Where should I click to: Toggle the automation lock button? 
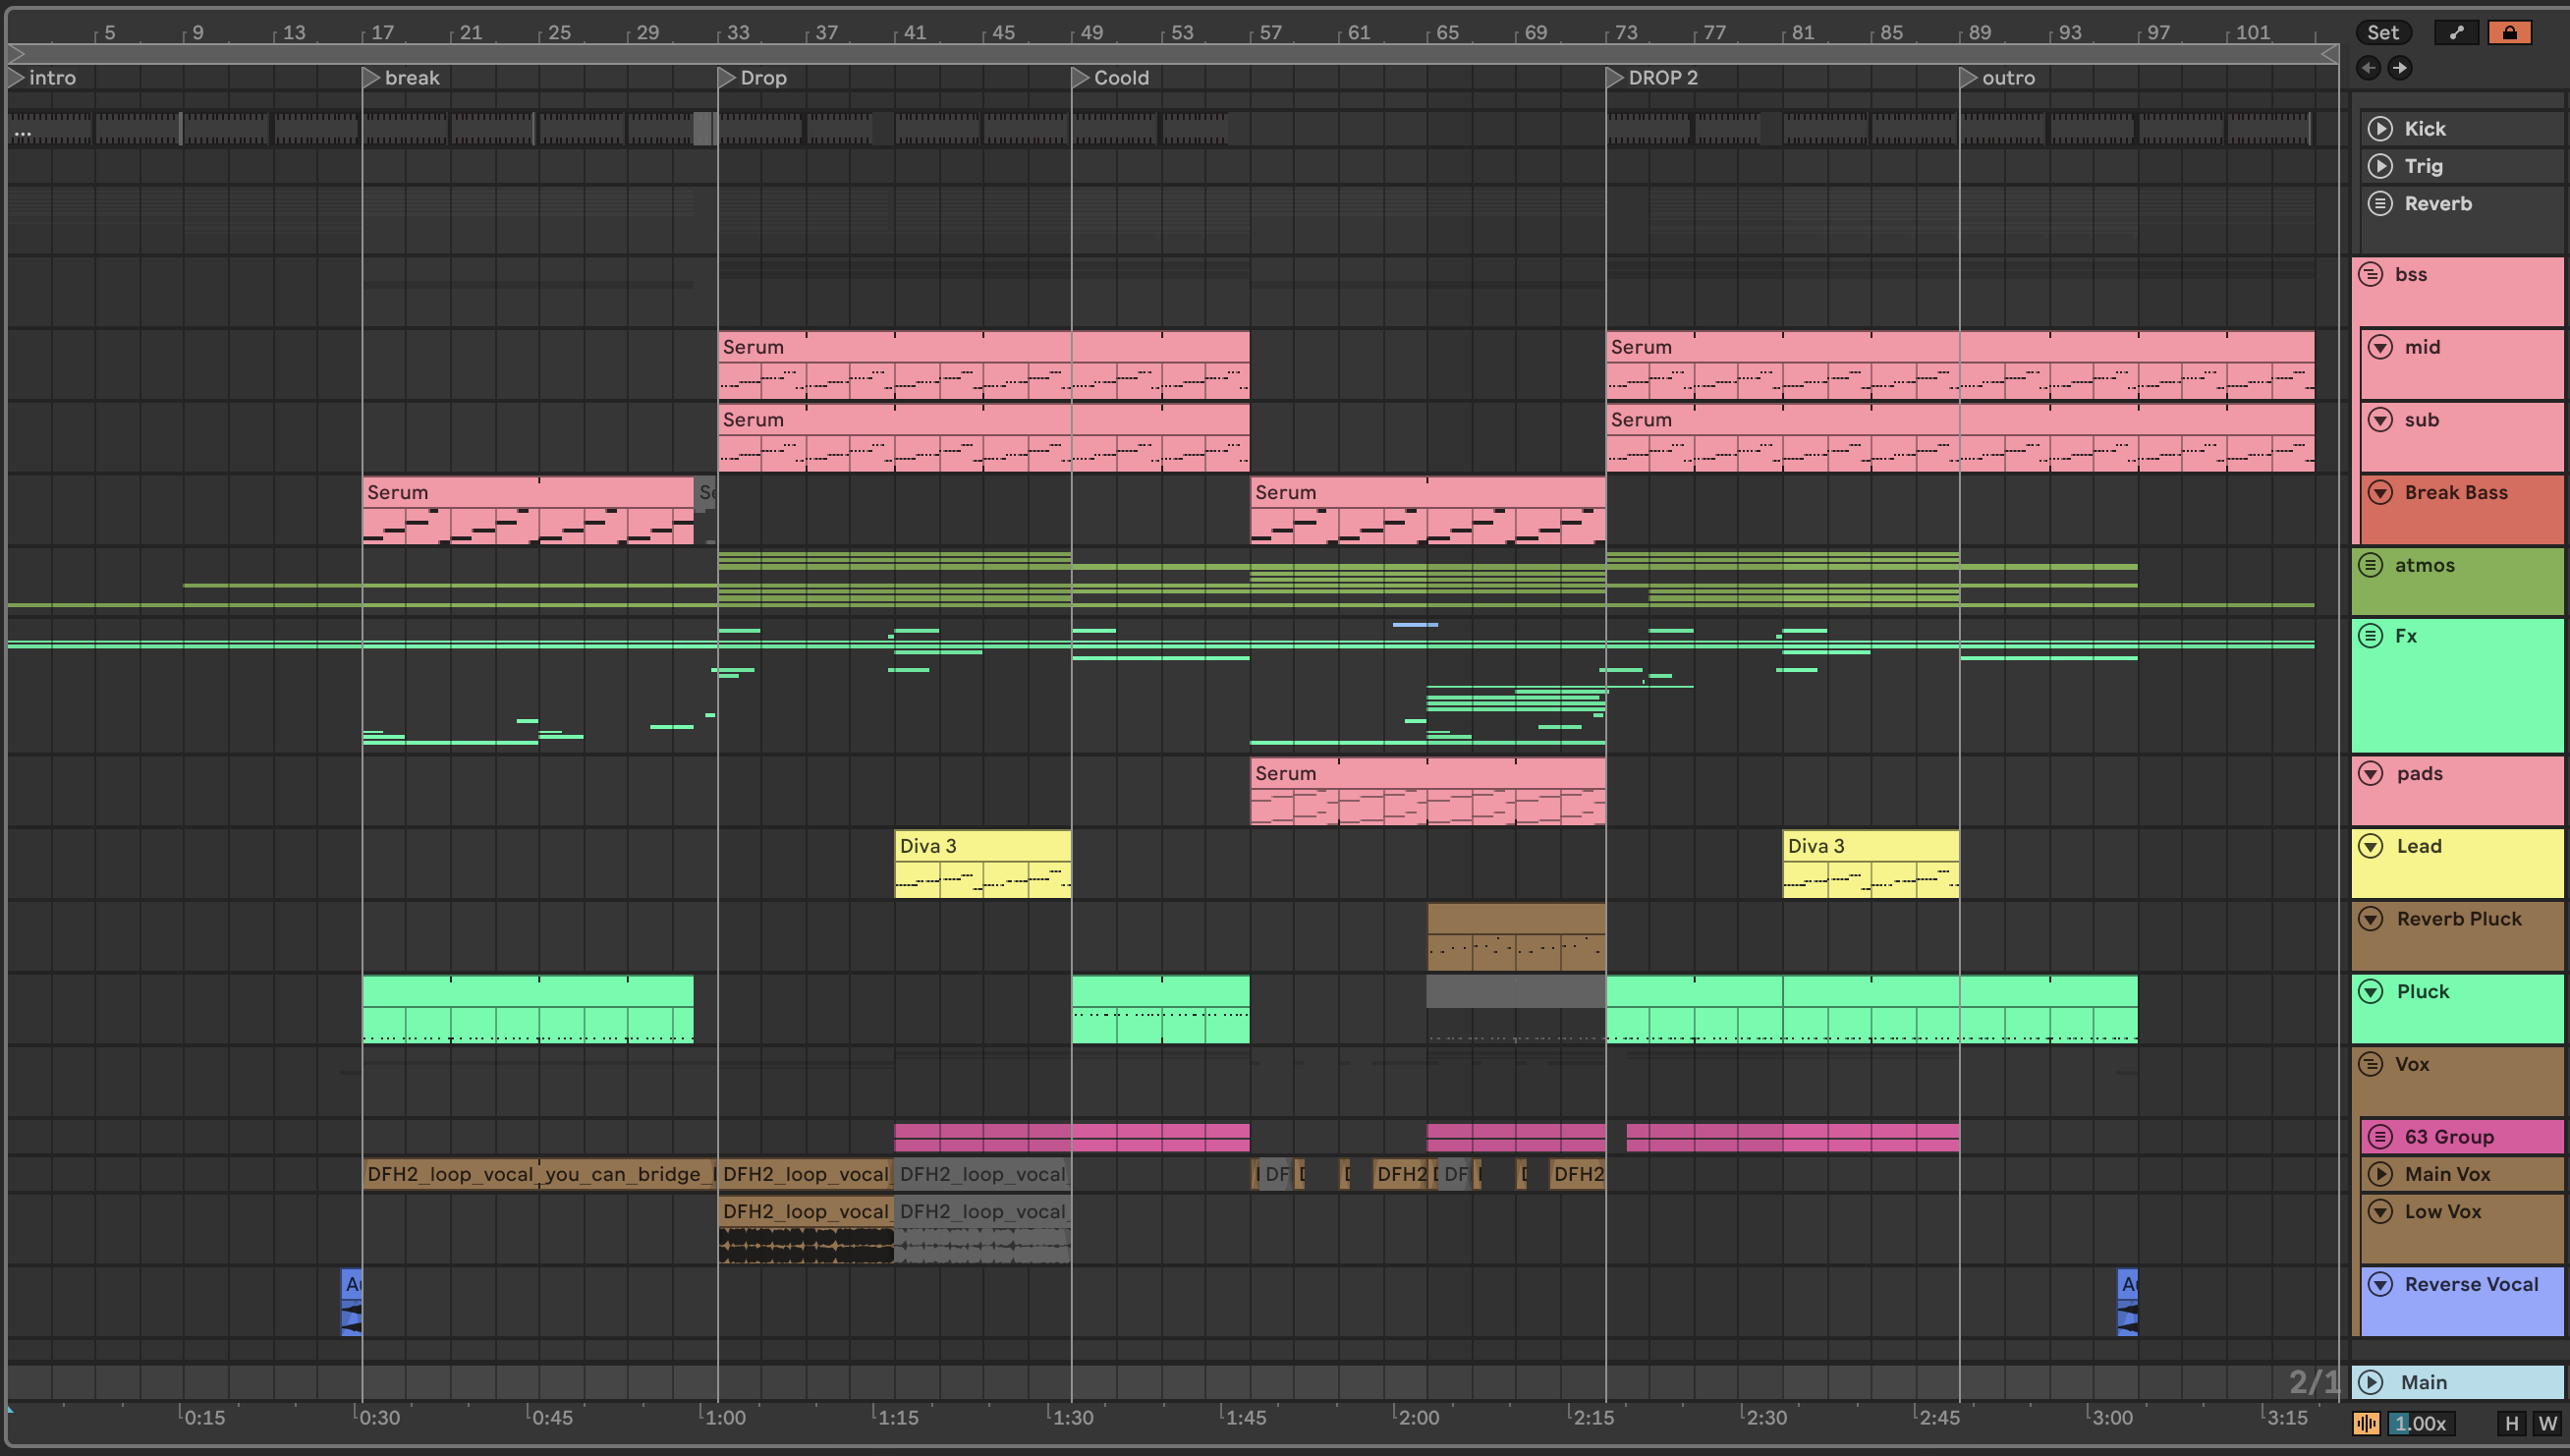2509,32
